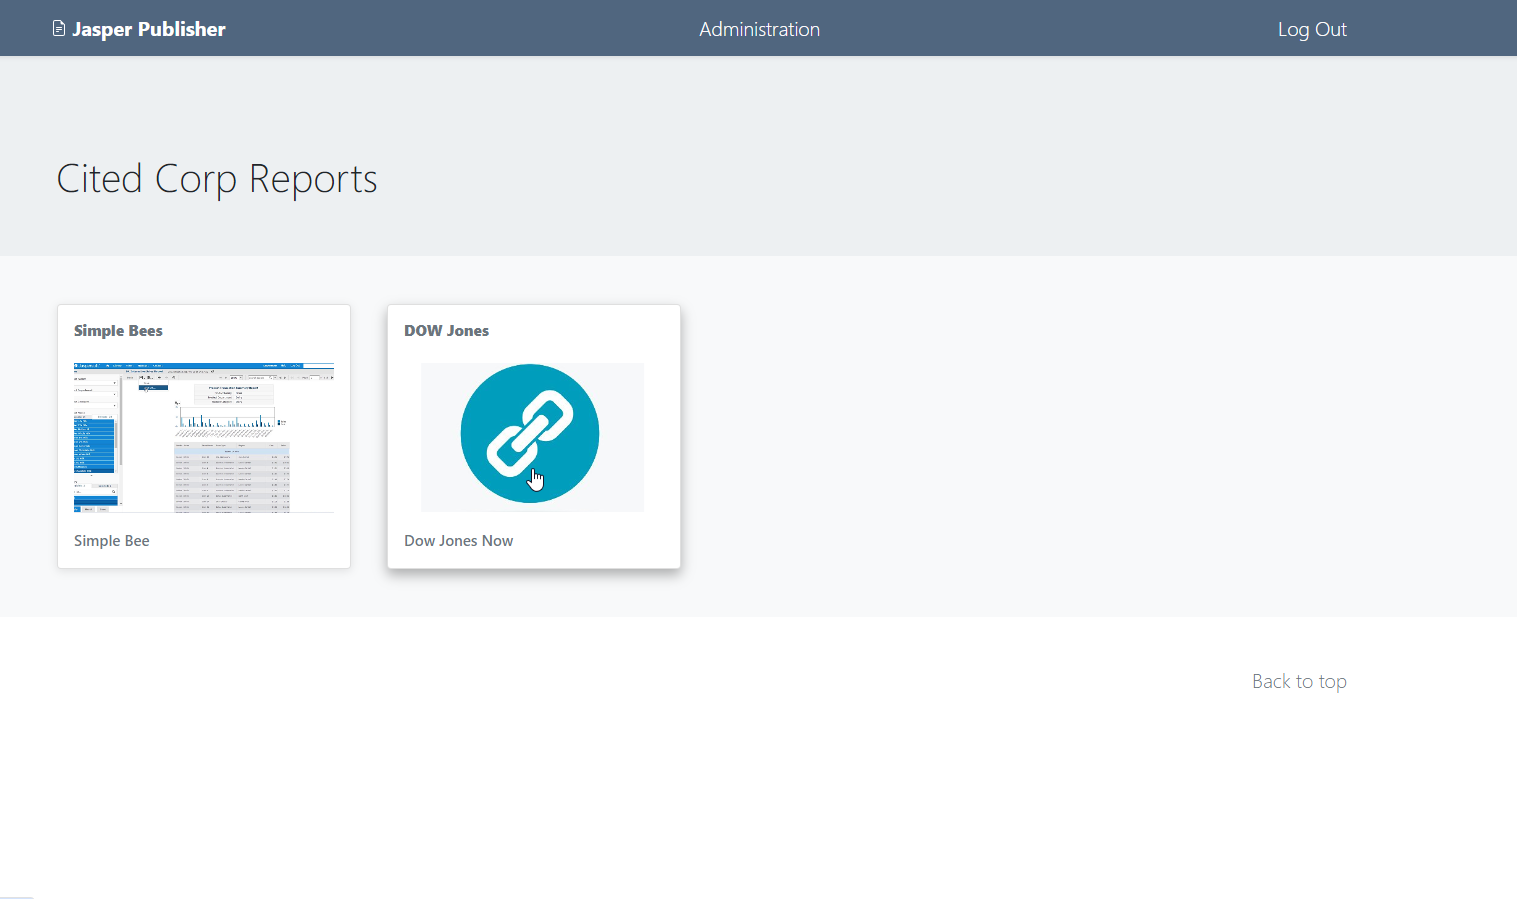Click the blue selection list in Simple Bees preview

[94, 446]
